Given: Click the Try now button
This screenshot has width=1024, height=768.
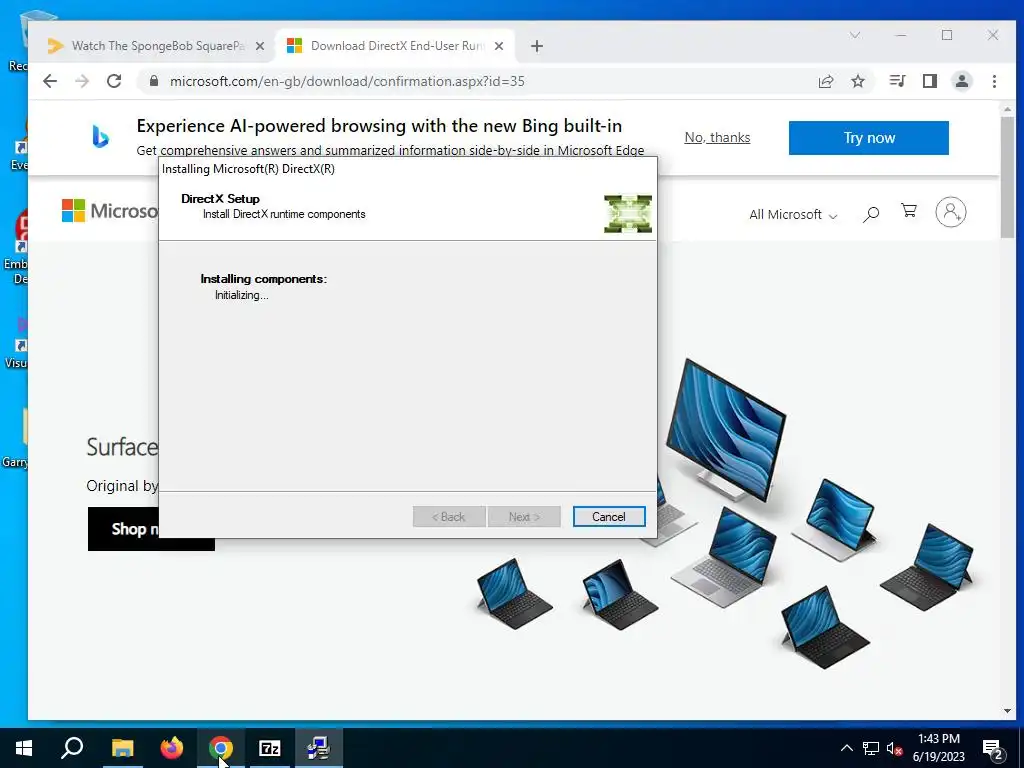Looking at the screenshot, I should pos(869,138).
